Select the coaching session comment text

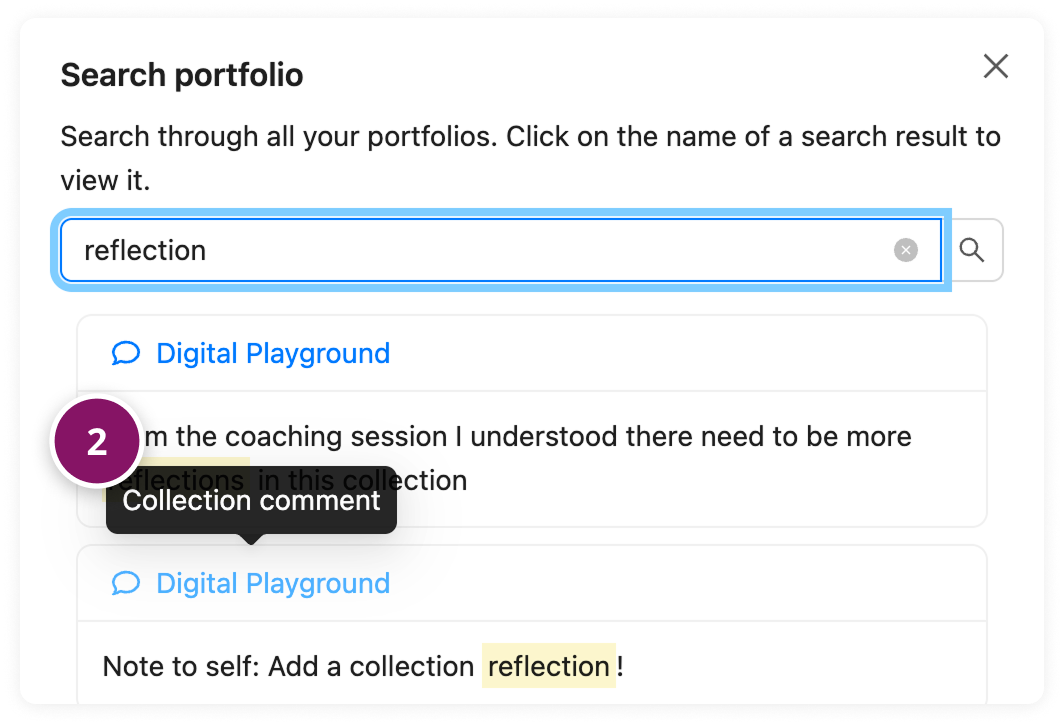coord(507,459)
